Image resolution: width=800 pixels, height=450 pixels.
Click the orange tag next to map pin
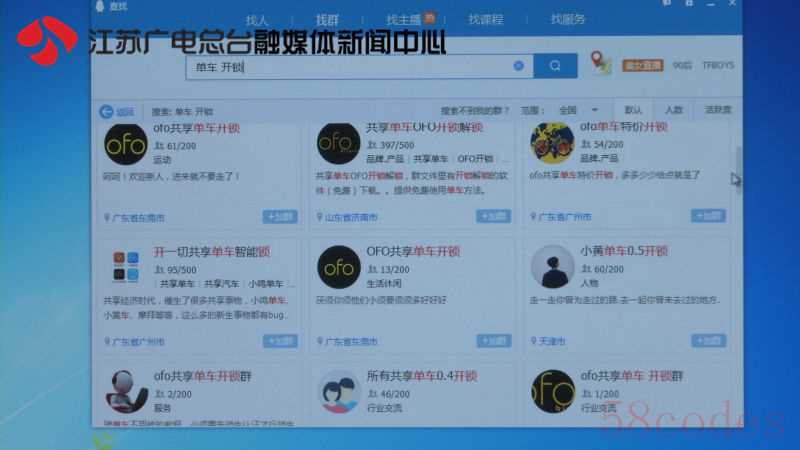click(643, 65)
